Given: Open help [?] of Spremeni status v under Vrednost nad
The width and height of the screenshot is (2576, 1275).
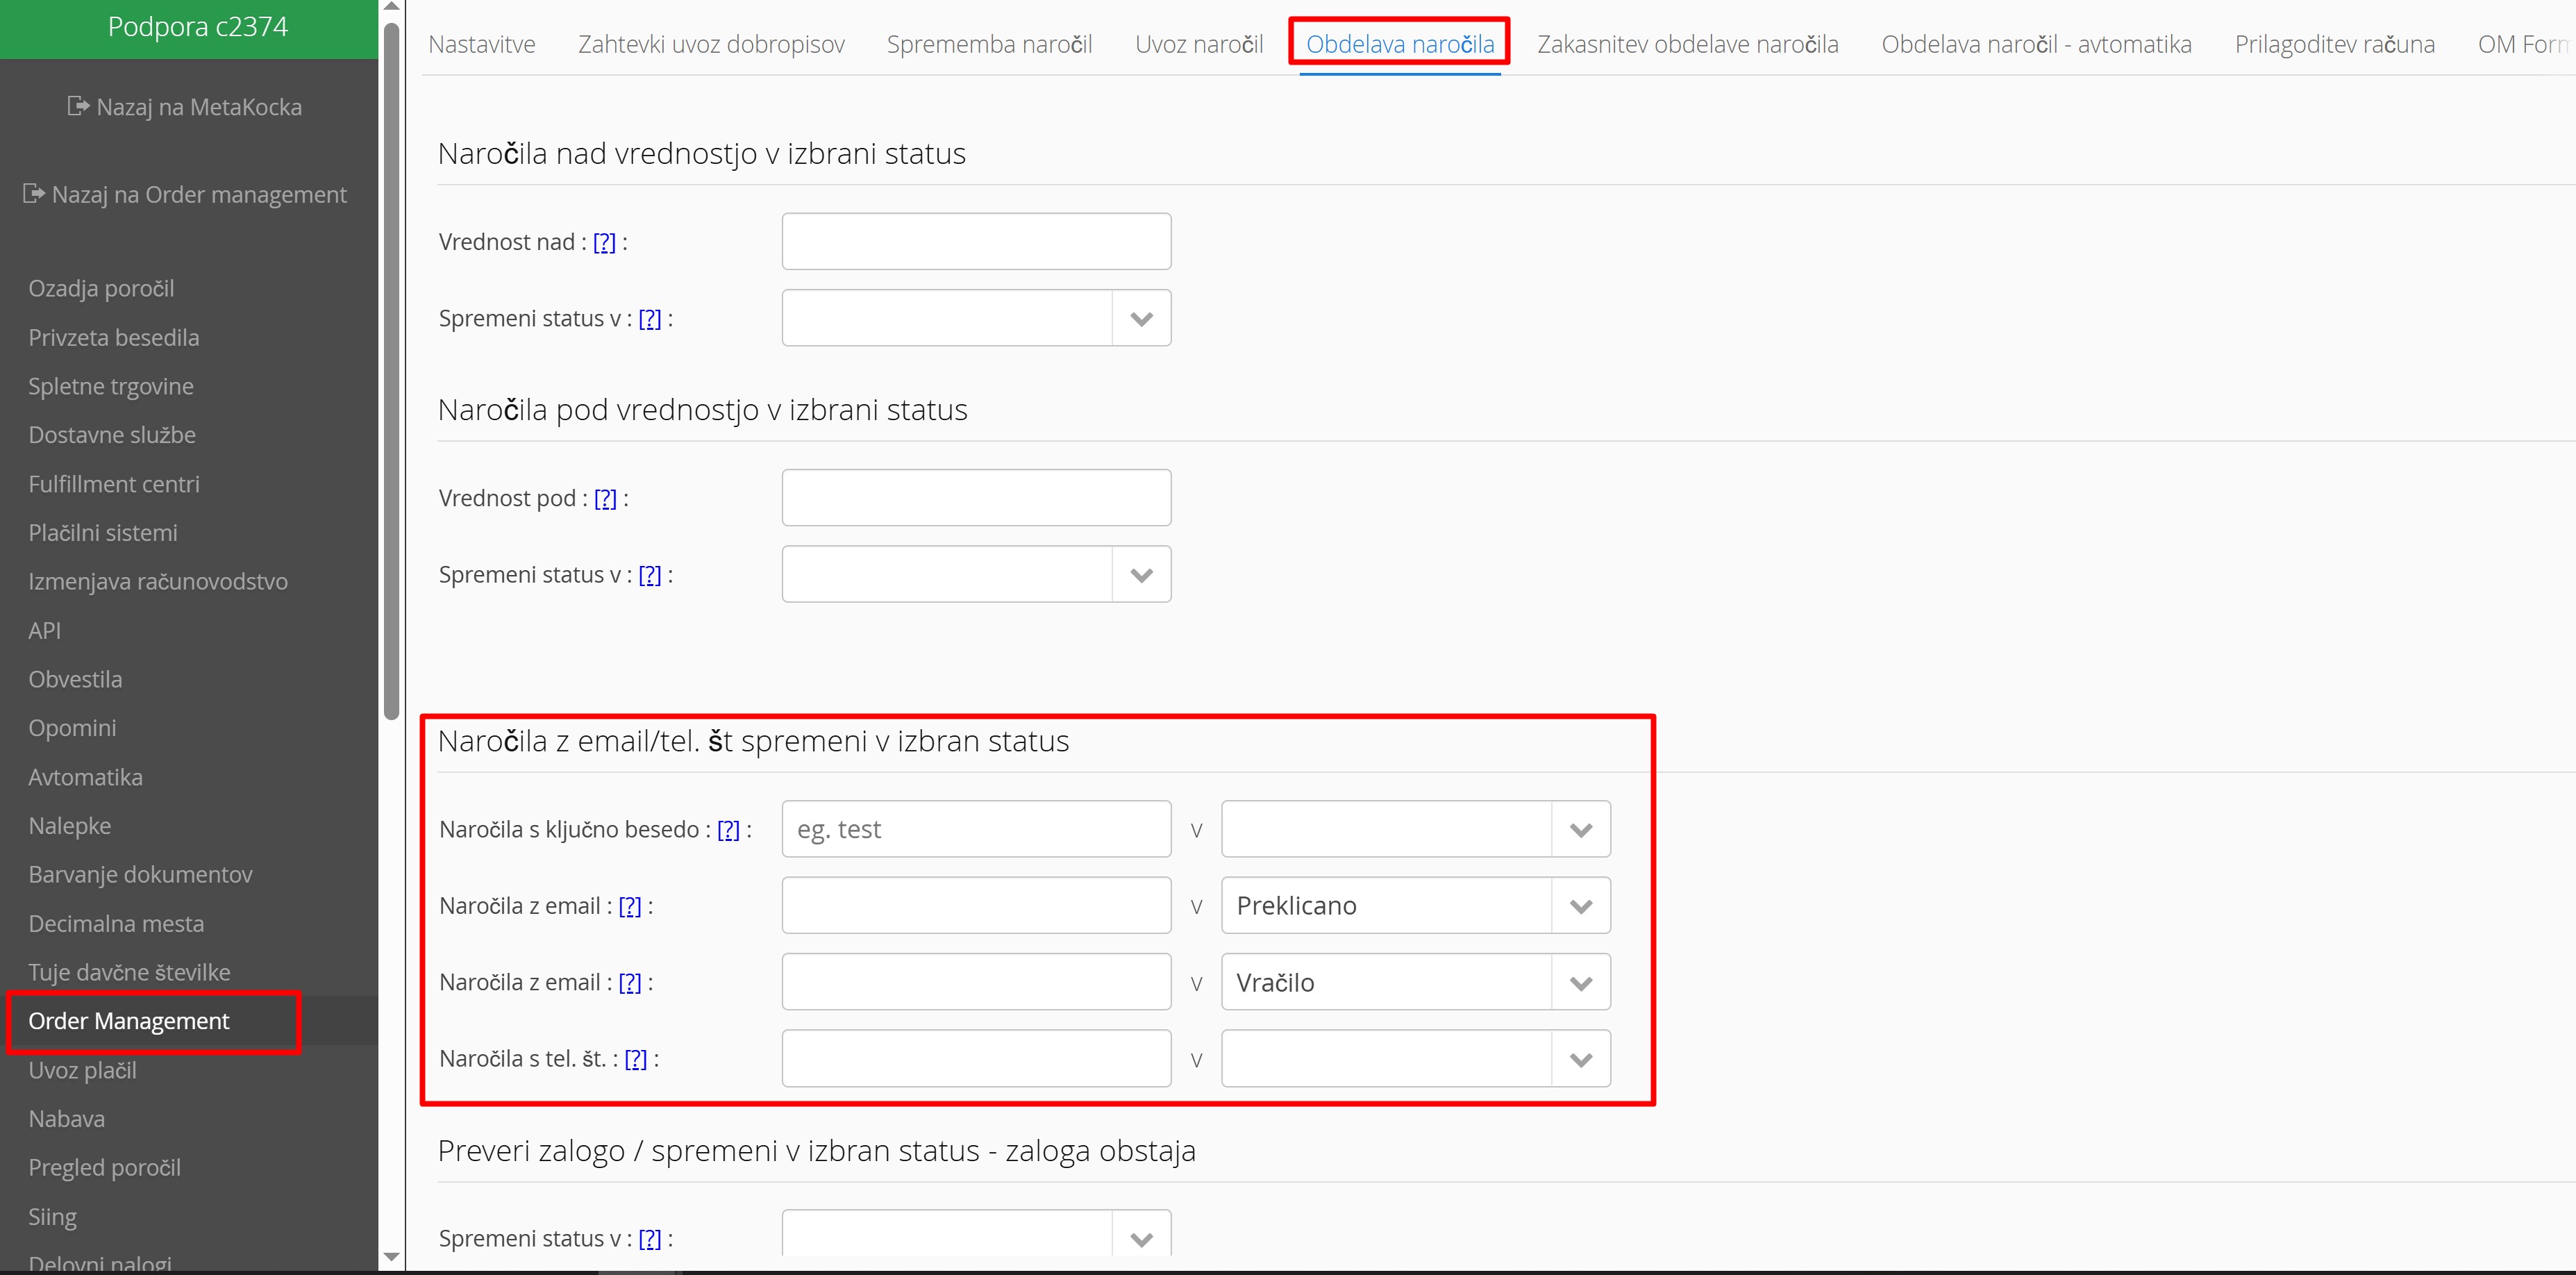Looking at the screenshot, I should 649,318.
